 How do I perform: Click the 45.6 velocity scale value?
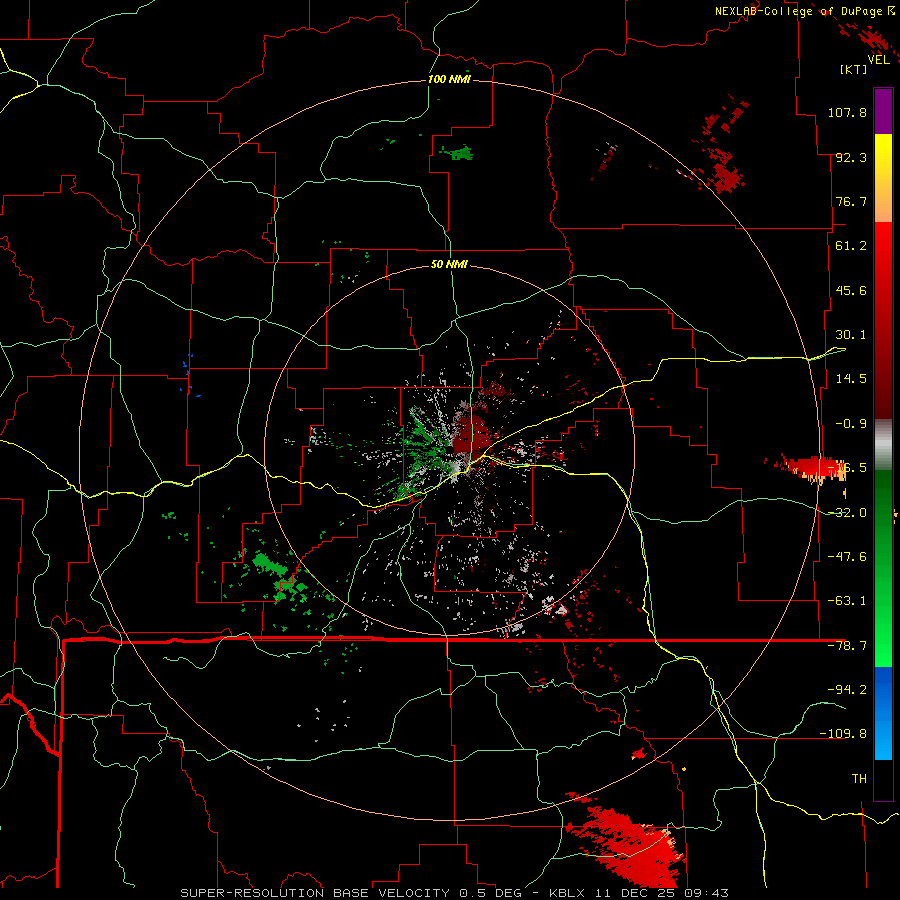(x=851, y=290)
